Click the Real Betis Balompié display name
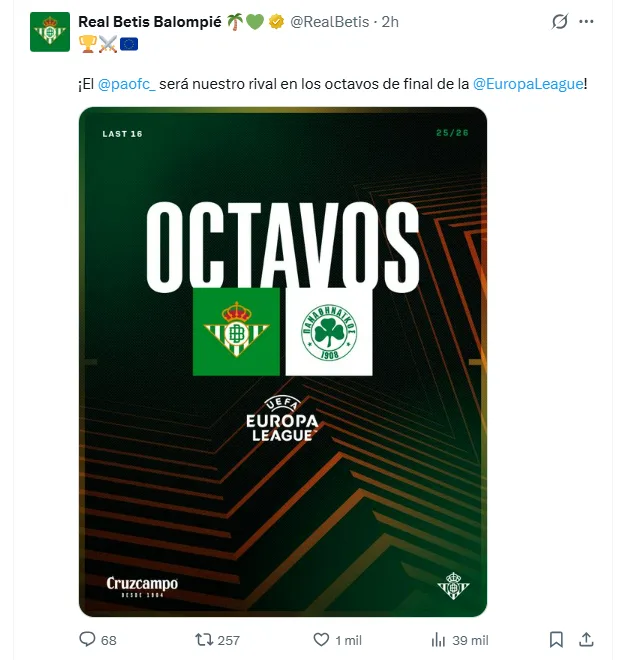 148,22
